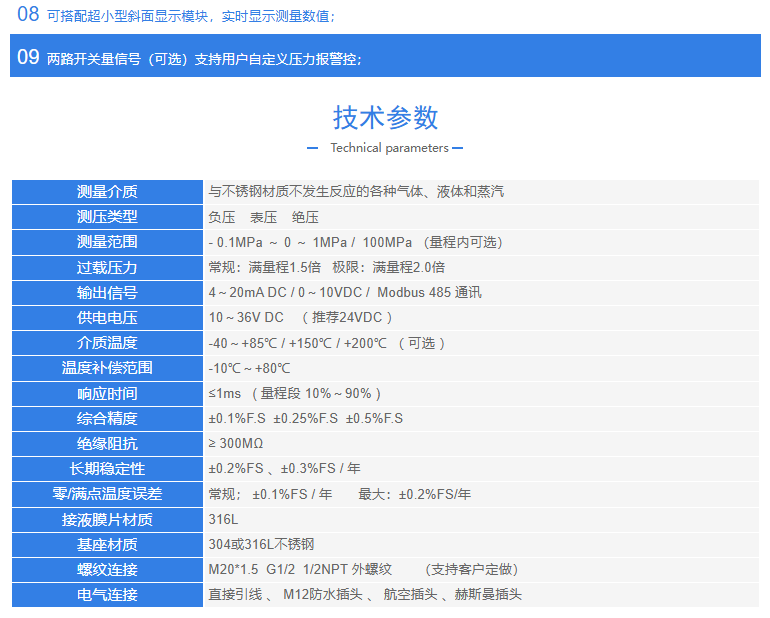Select the 测压类型 header cell

click(107, 217)
